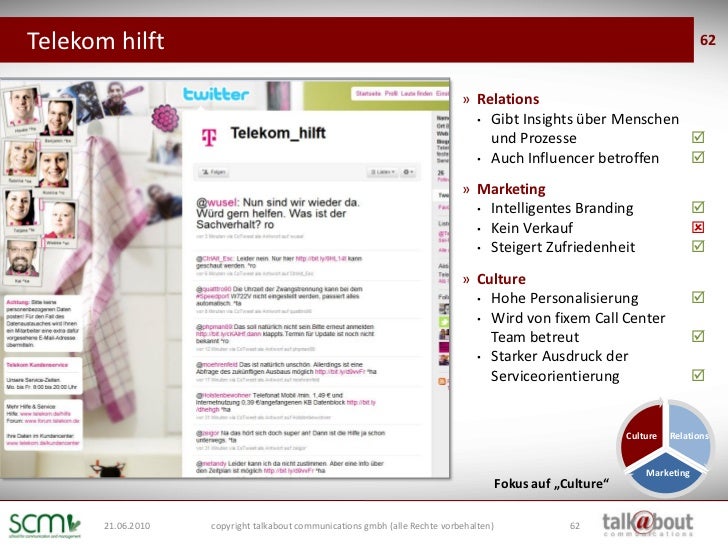Click the 'Marketing' section heading
Viewport: 728px width, 546px height.
[511, 189]
